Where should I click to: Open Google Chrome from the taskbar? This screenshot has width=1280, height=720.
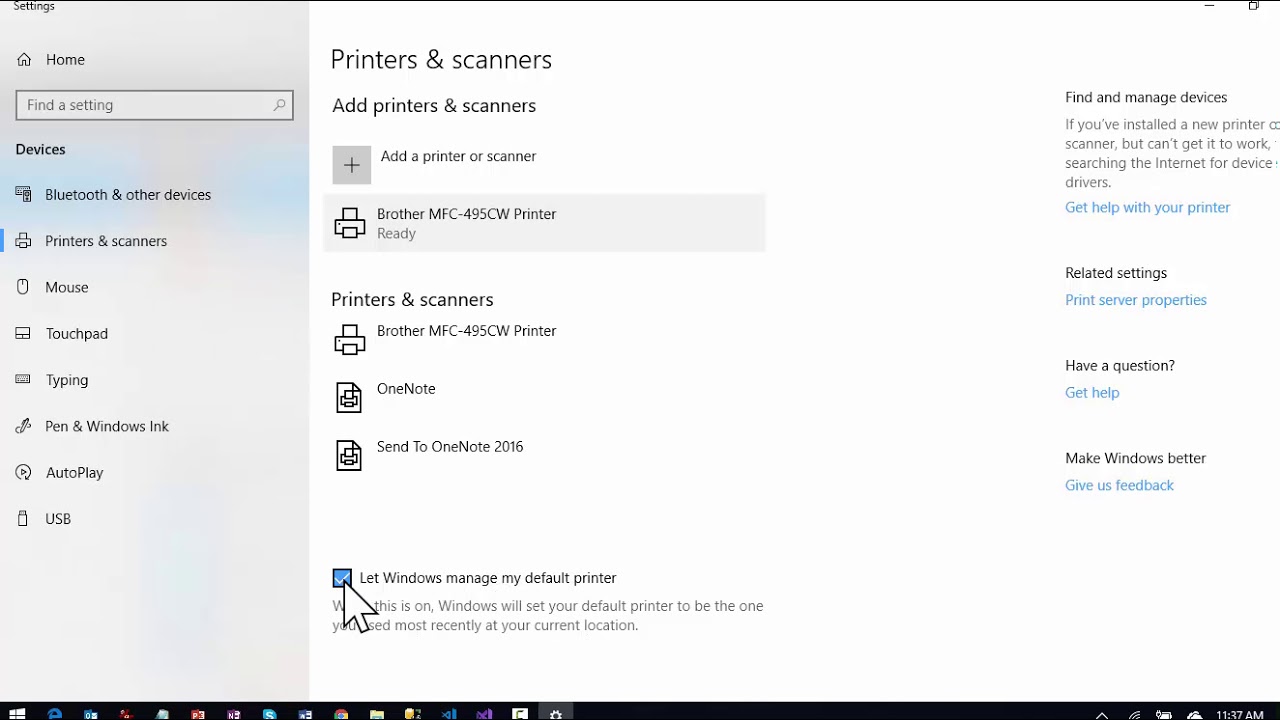click(x=341, y=714)
